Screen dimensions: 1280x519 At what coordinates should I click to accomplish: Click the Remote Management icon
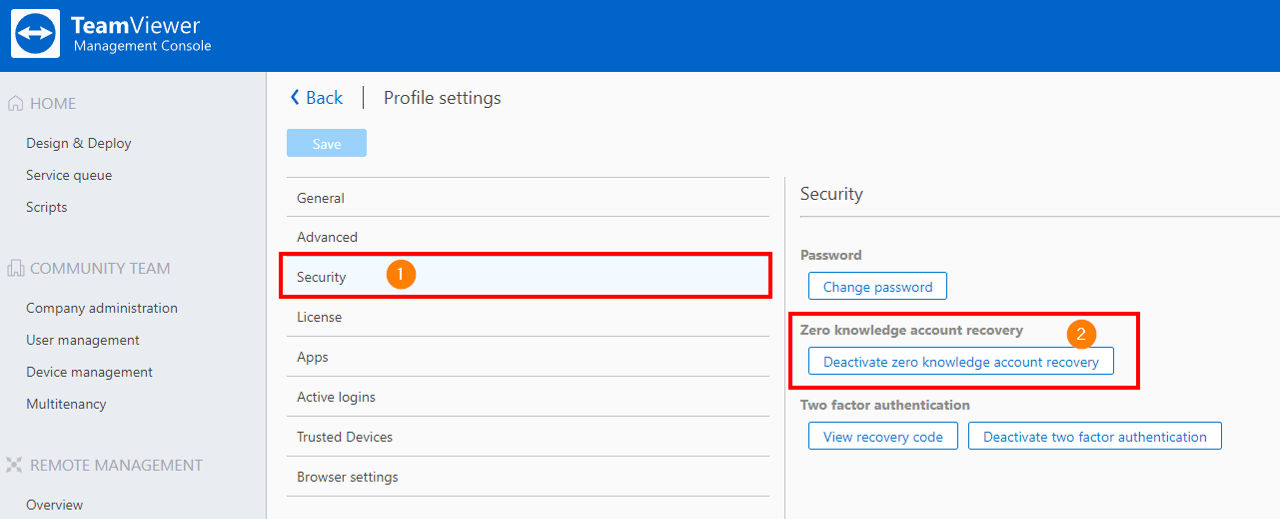pos(15,465)
